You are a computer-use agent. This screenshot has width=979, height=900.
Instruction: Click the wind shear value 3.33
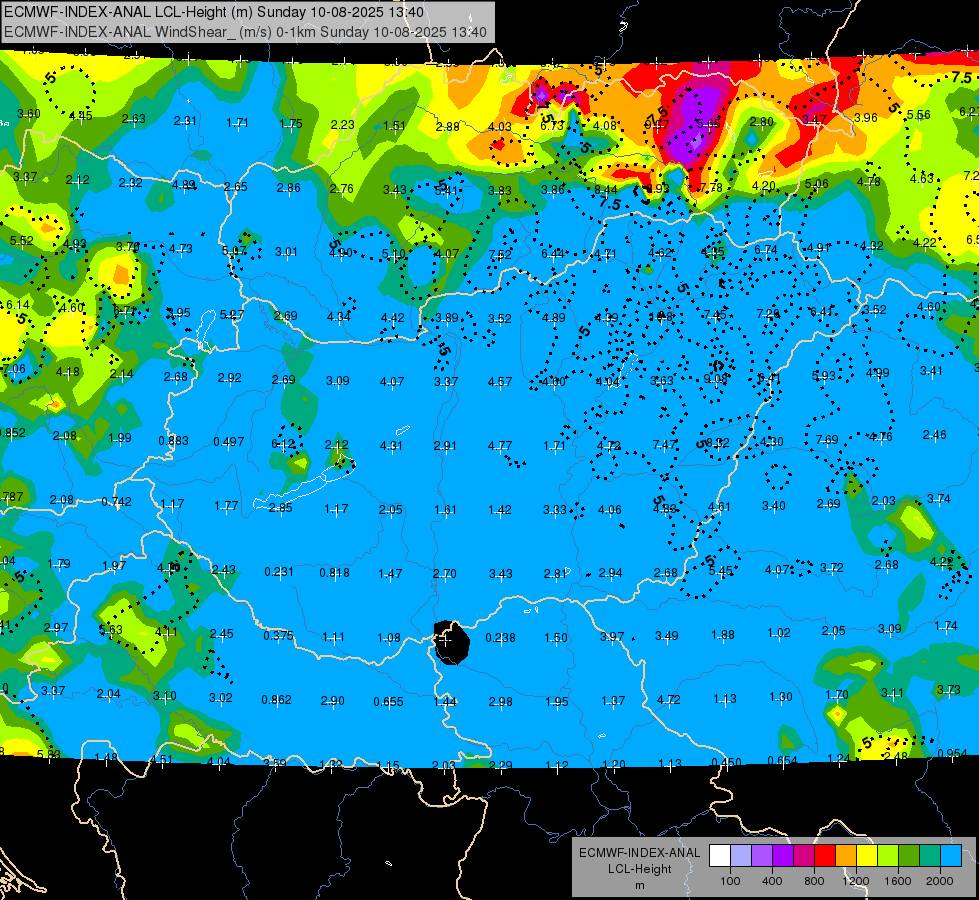(x=555, y=510)
